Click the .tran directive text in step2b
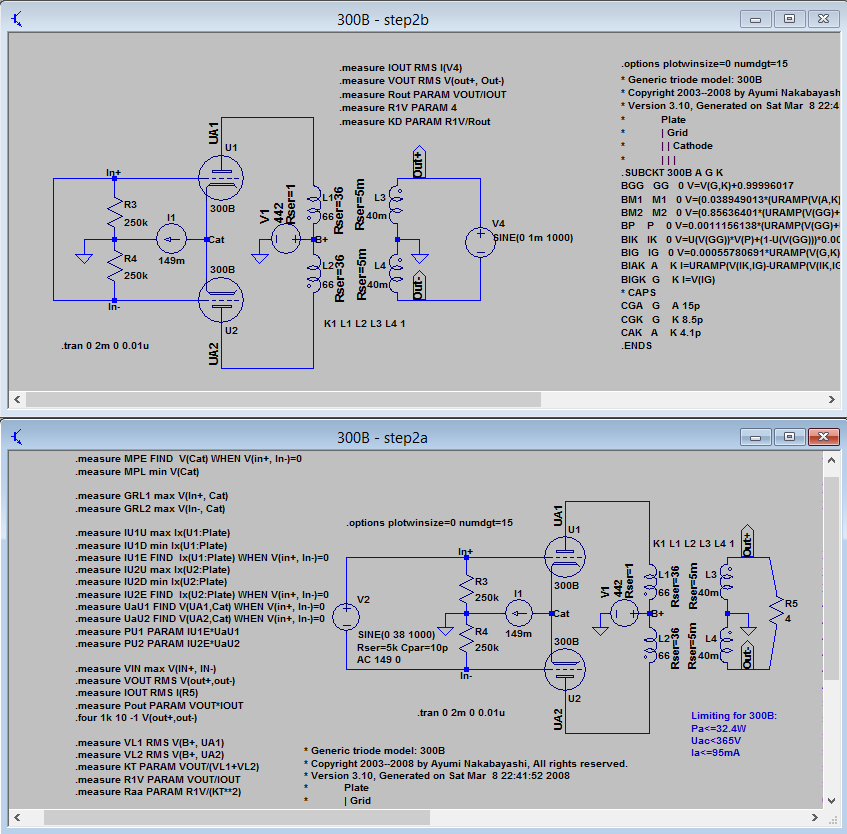Image resolution: width=847 pixels, height=834 pixels. tap(108, 346)
